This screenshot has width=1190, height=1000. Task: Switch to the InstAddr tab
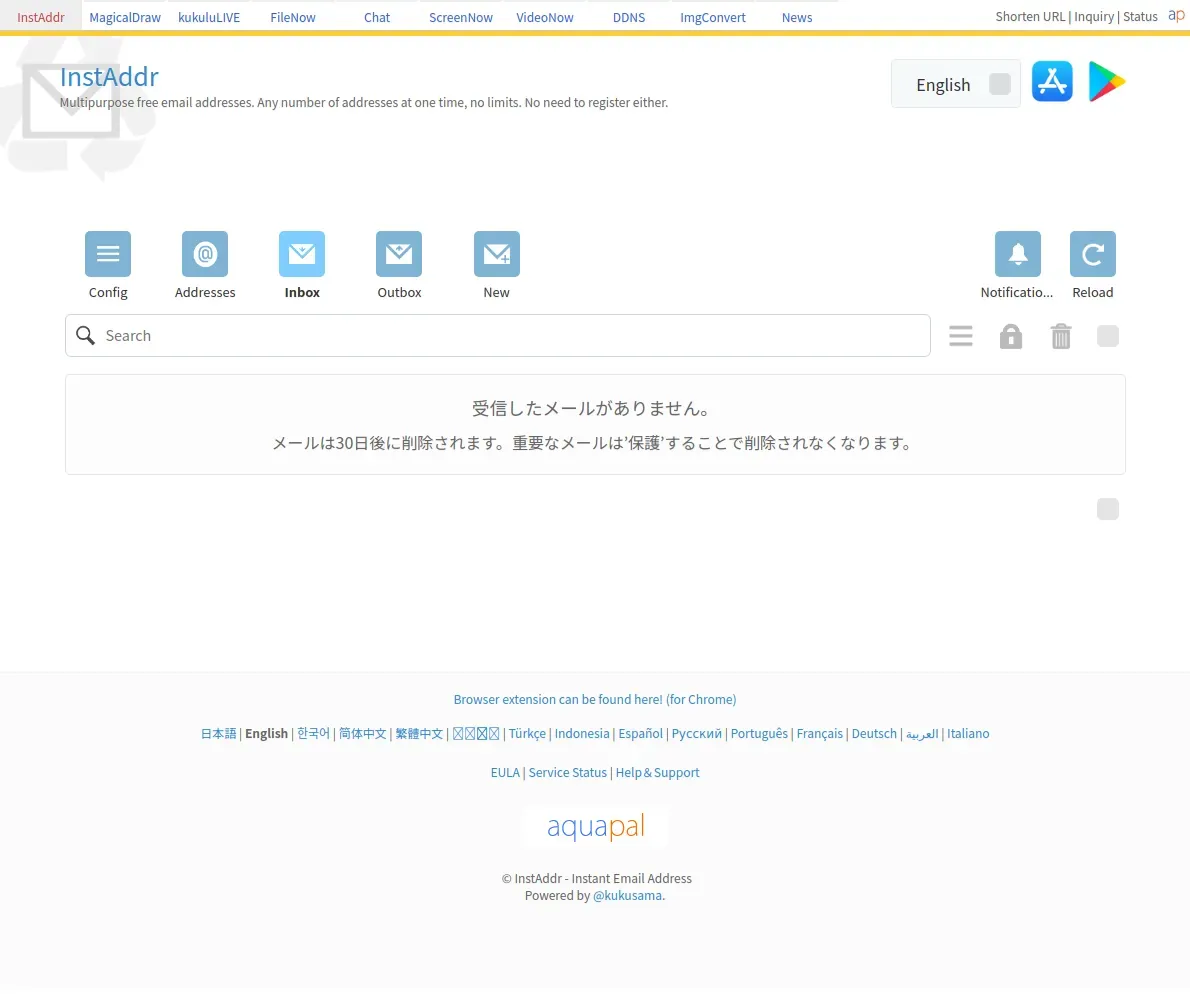click(41, 17)
